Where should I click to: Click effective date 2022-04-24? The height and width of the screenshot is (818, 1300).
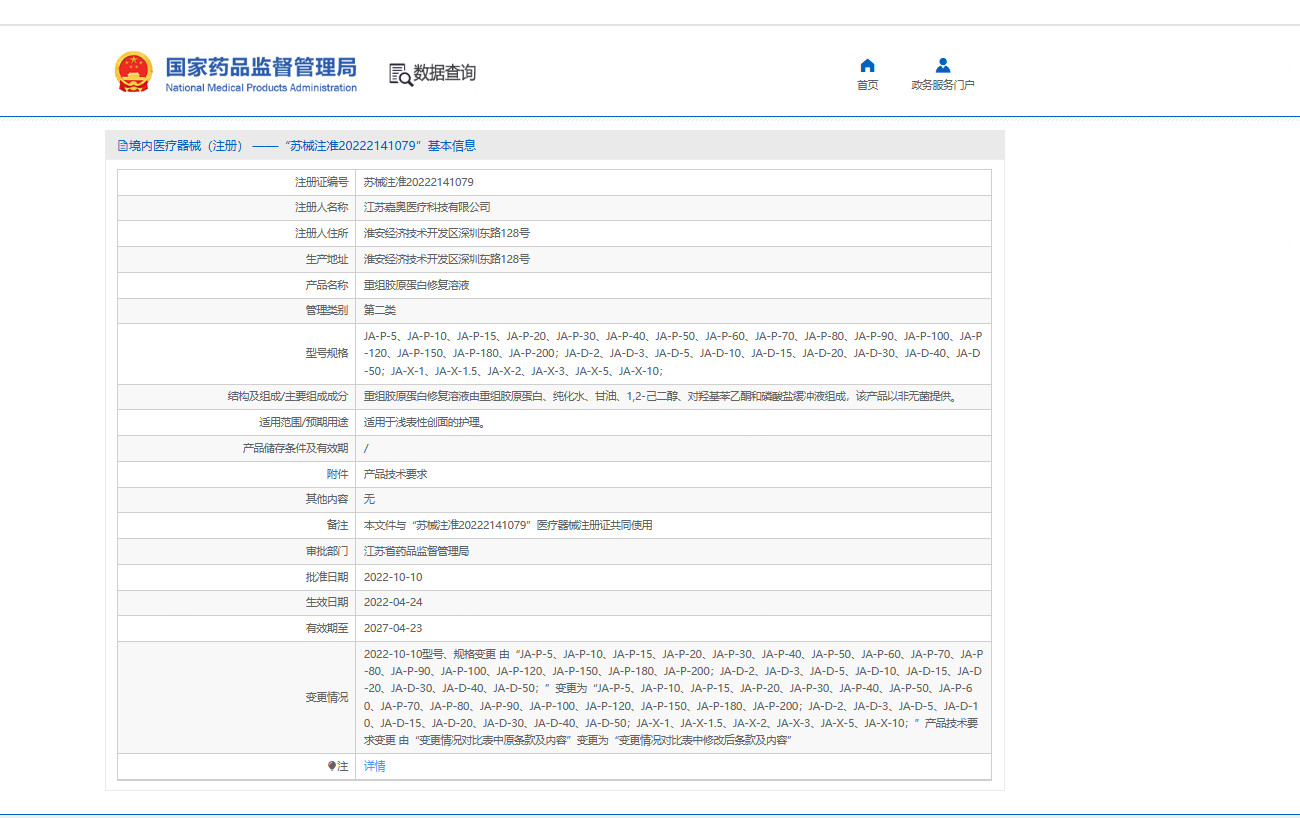pyautogui.click(x=393, y=602)
